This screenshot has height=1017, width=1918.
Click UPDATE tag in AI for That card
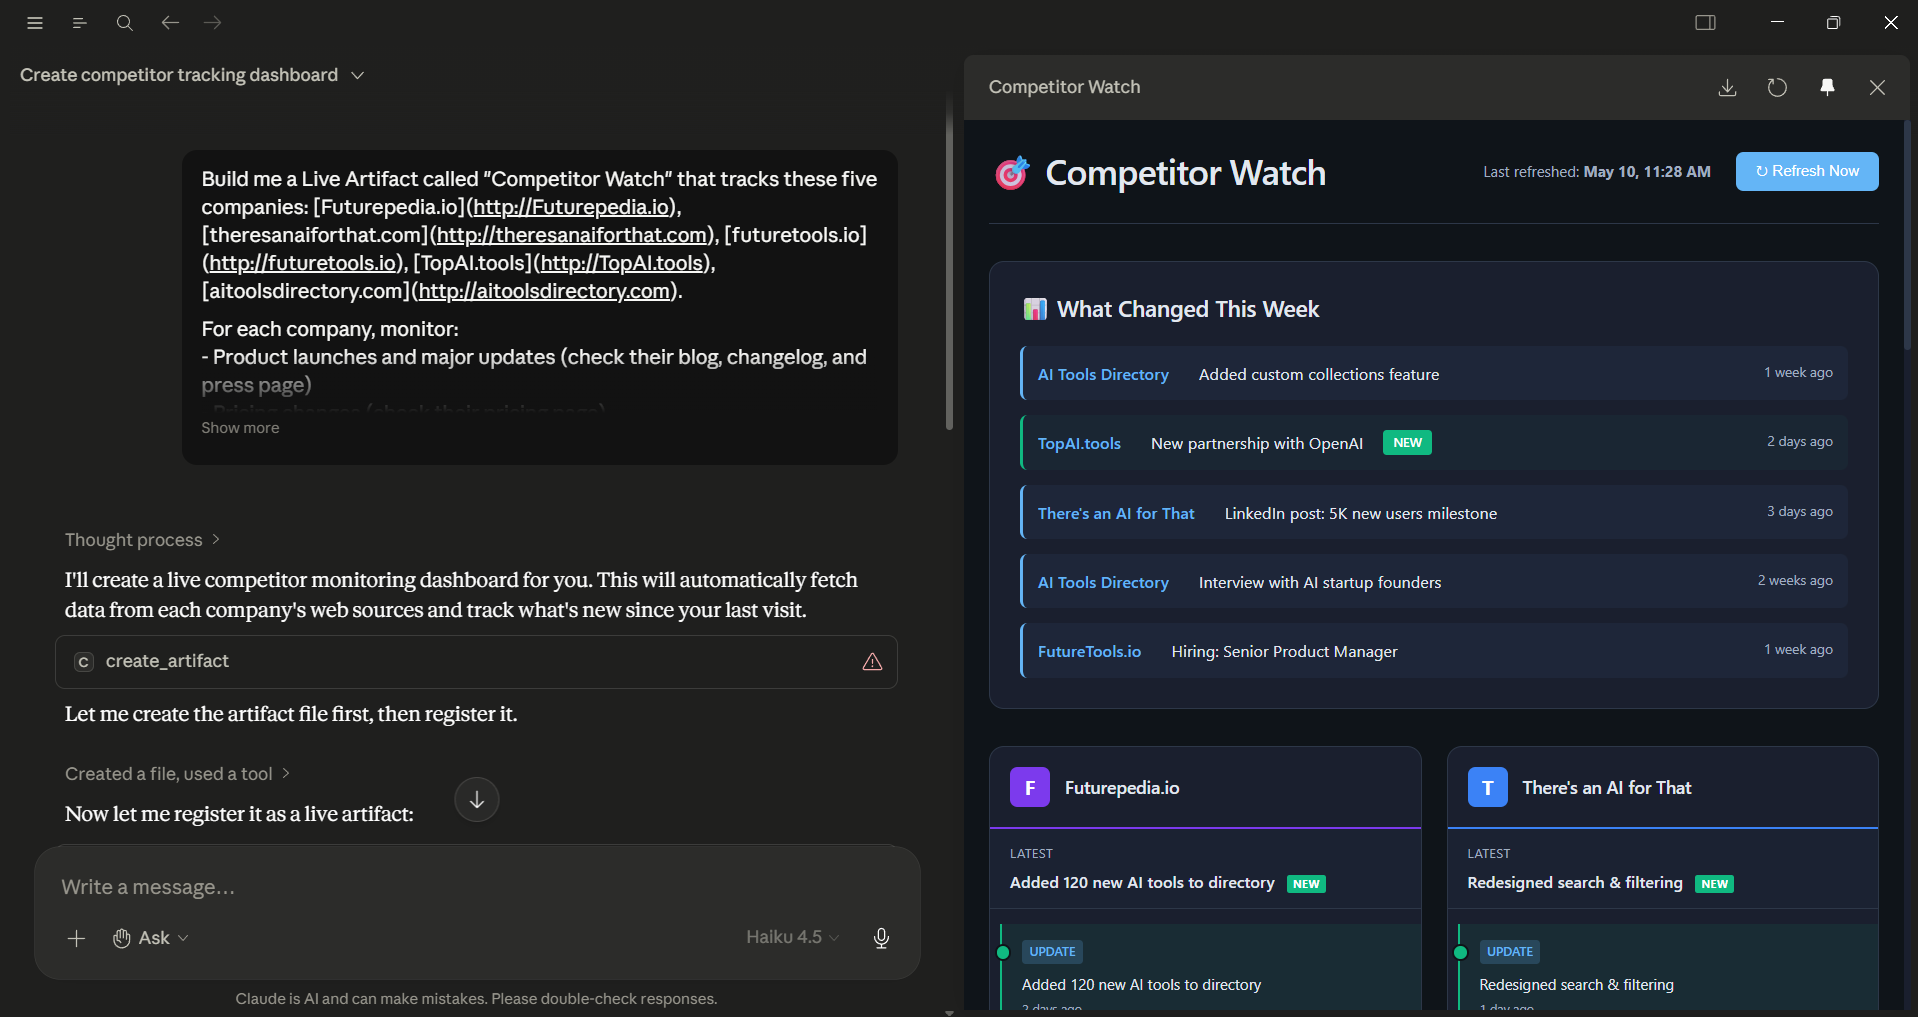pyautogui.click(x=1510, y=952)
